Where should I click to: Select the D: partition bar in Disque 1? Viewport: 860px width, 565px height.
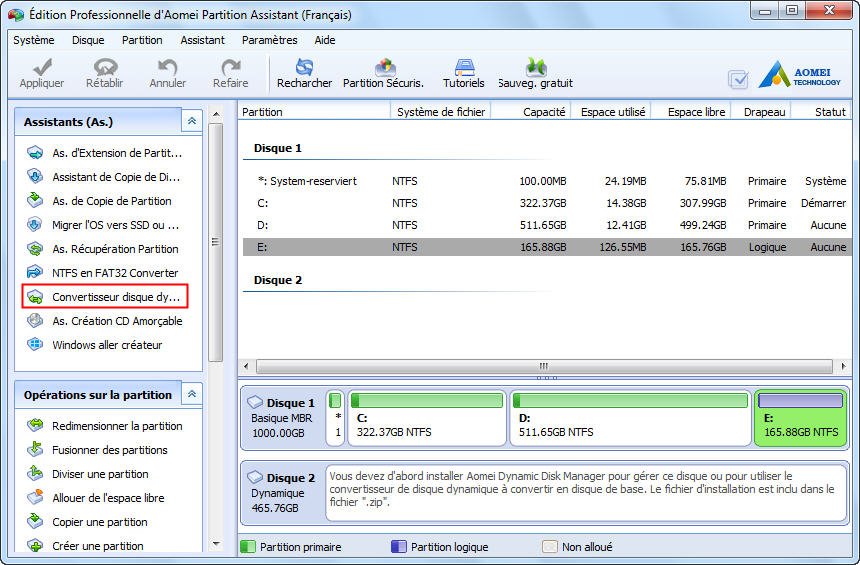(x=629, y=417)
